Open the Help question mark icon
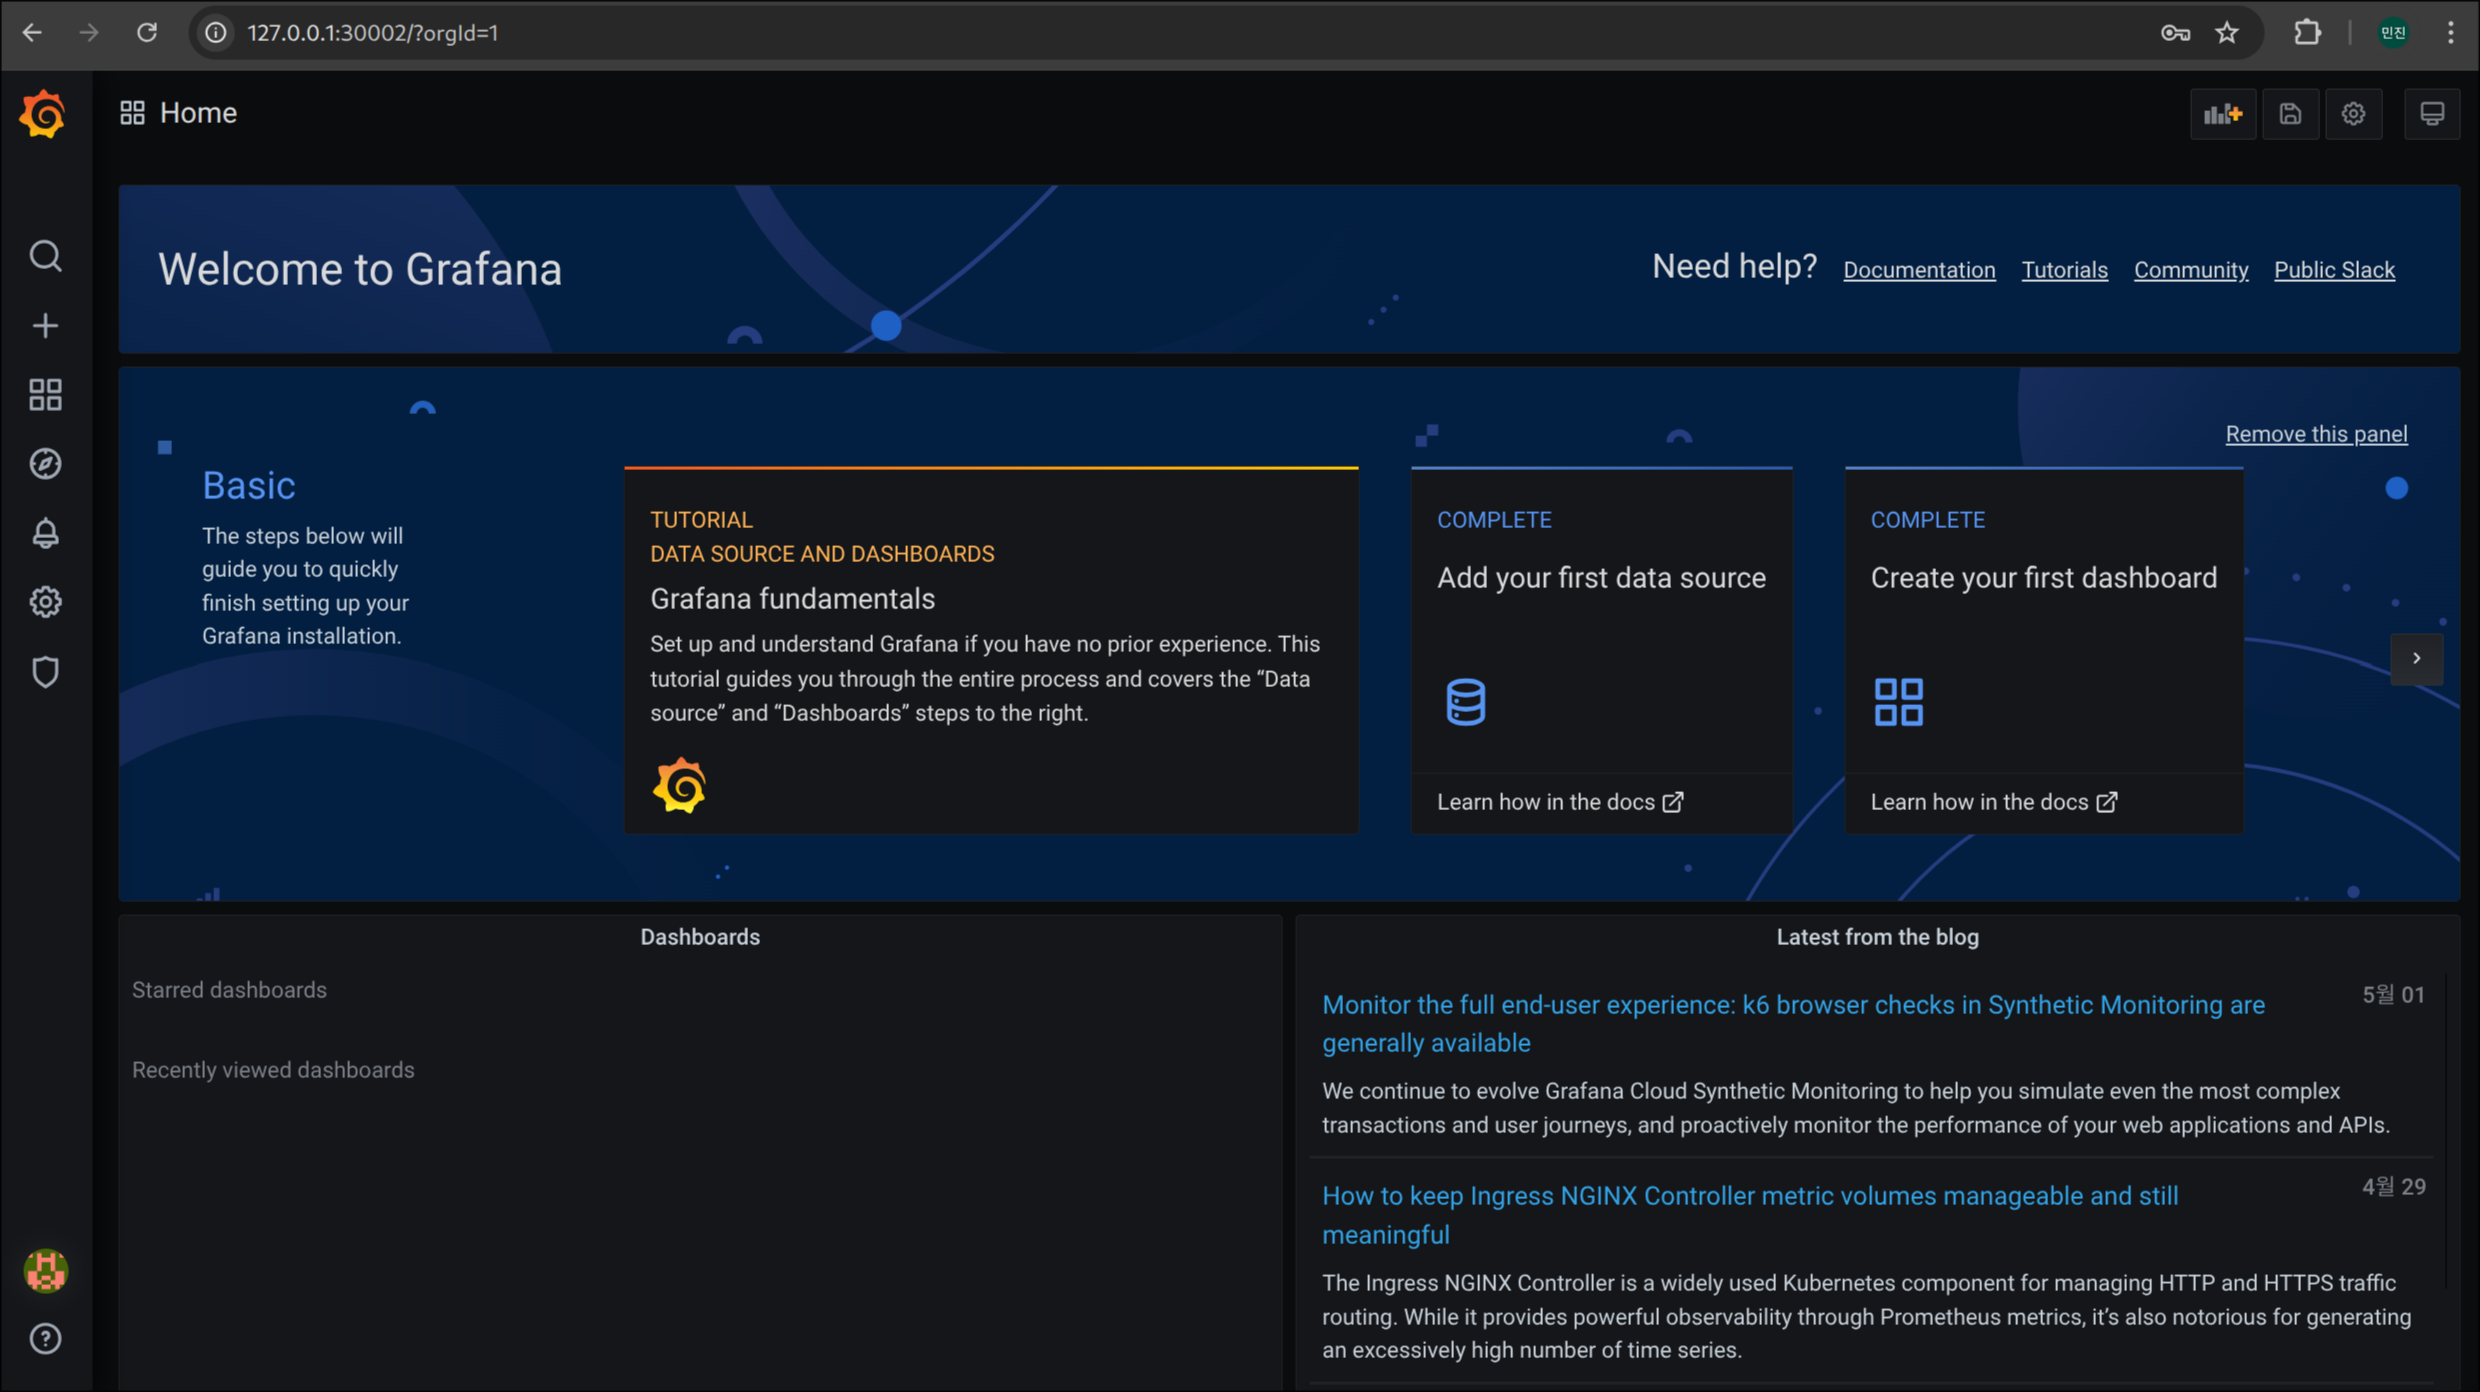The width and height of the screenshot is (2480, 1392). click(45, 1339)
